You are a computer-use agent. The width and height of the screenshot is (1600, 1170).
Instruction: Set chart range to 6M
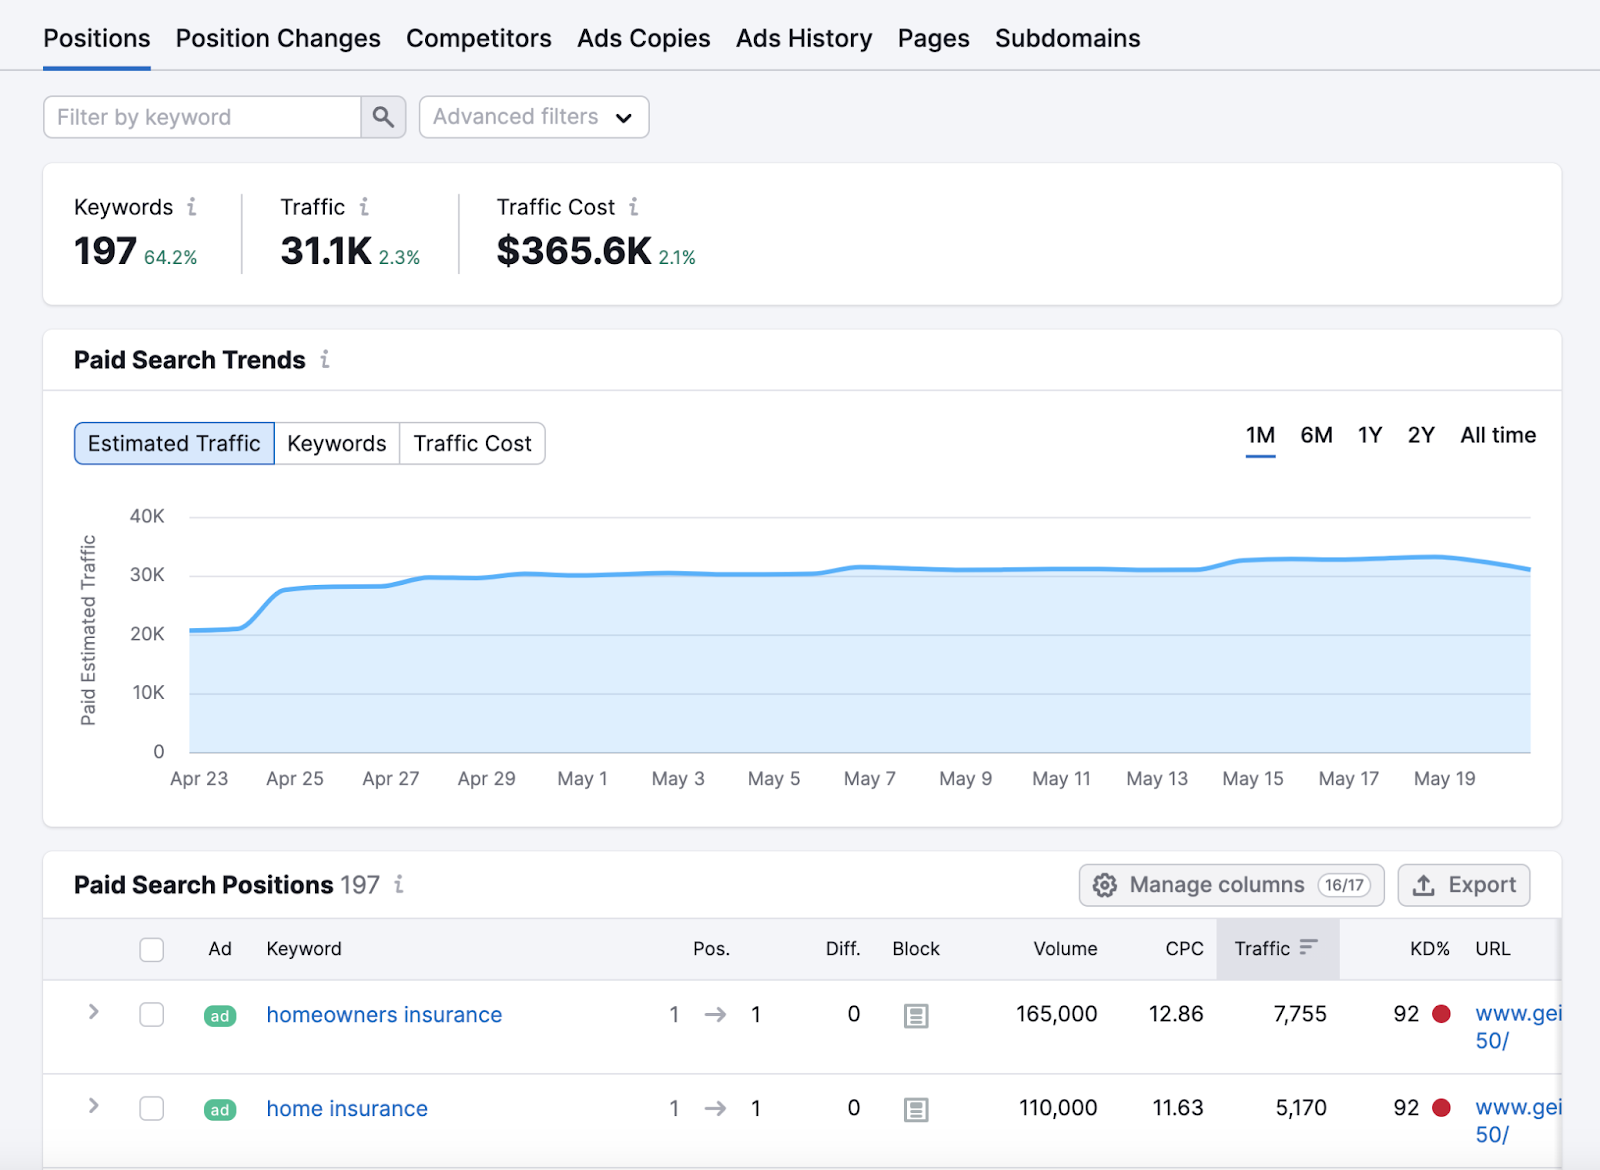coord(1316,435)
